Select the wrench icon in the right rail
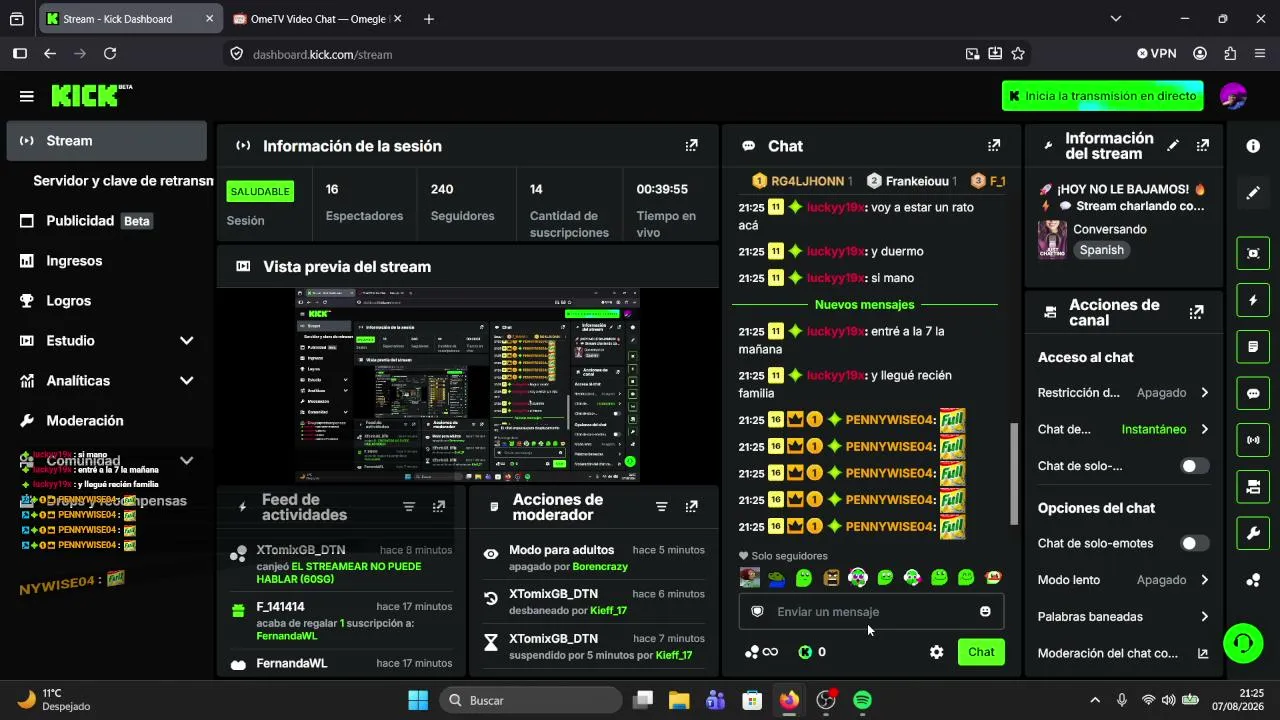The height and width of the screenshot is (720, 1280). coord(1253,534)
